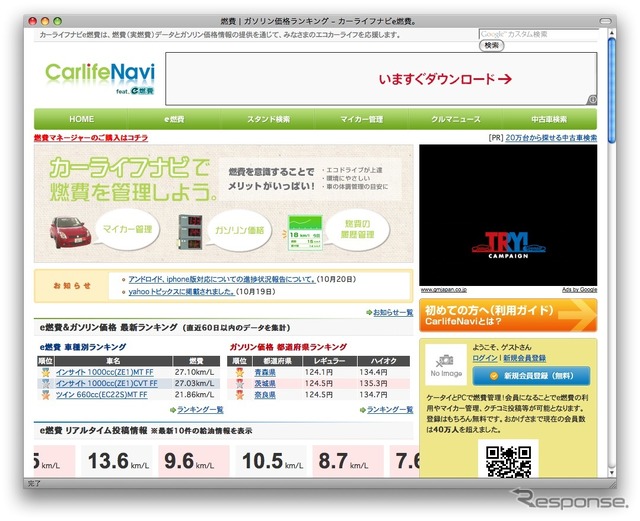640x521 pixels.
Task: Open the Android/iPhone progress report notice
Action: point(222,279)
